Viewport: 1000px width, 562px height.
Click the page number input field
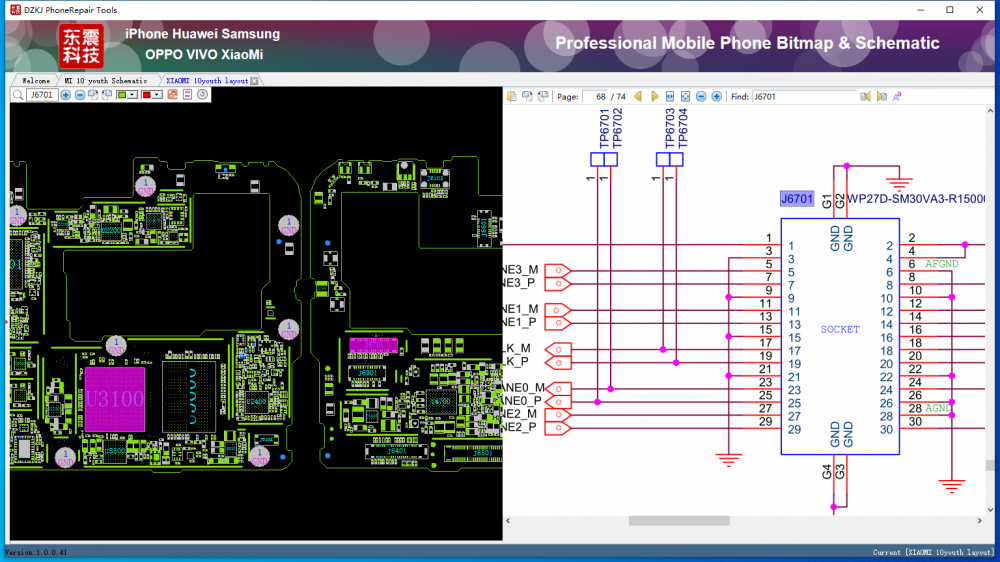[x=595, y=97]
